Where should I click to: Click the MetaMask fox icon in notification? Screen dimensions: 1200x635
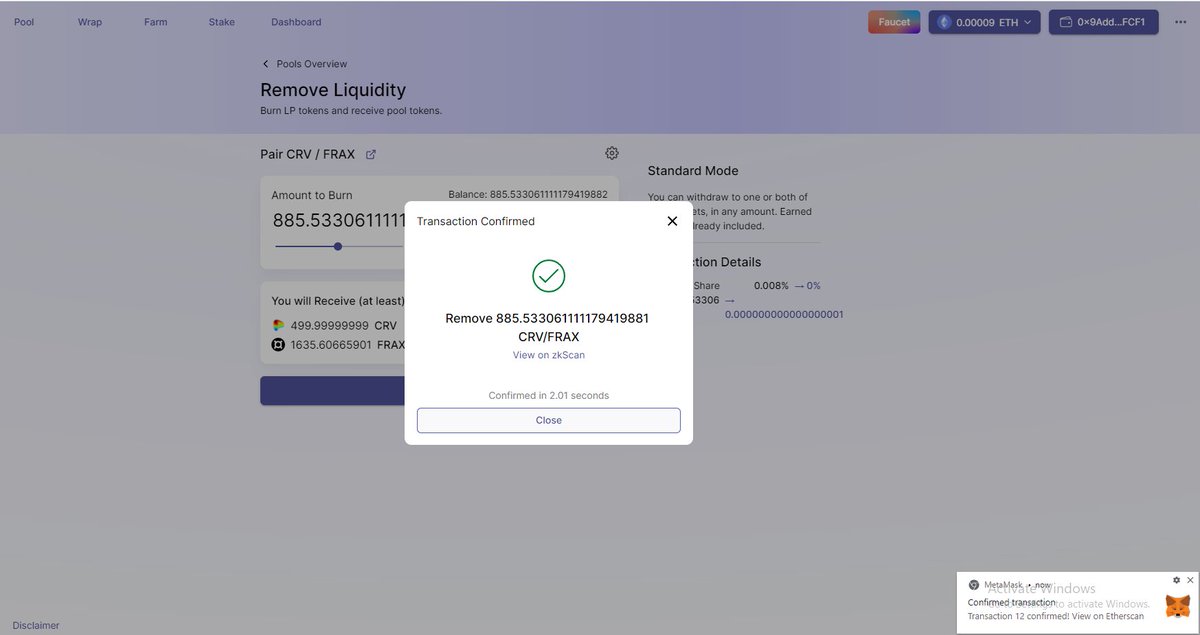click(x=1178, y=606)
